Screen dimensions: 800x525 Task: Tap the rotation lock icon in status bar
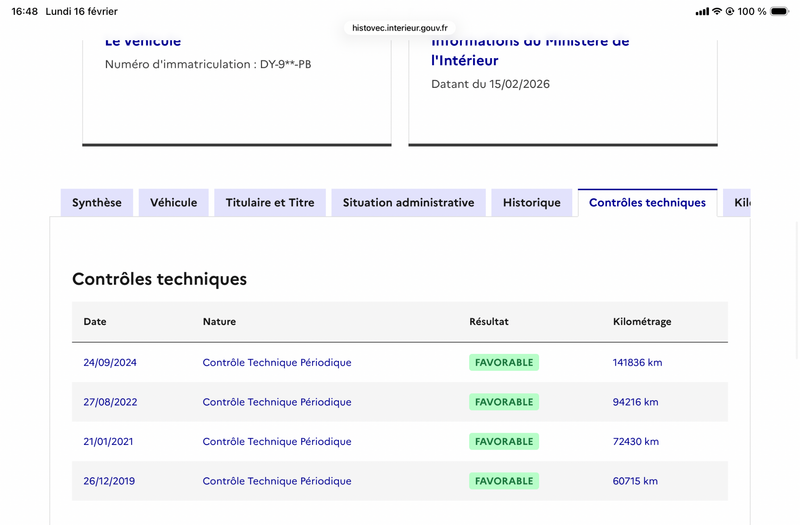730,11
